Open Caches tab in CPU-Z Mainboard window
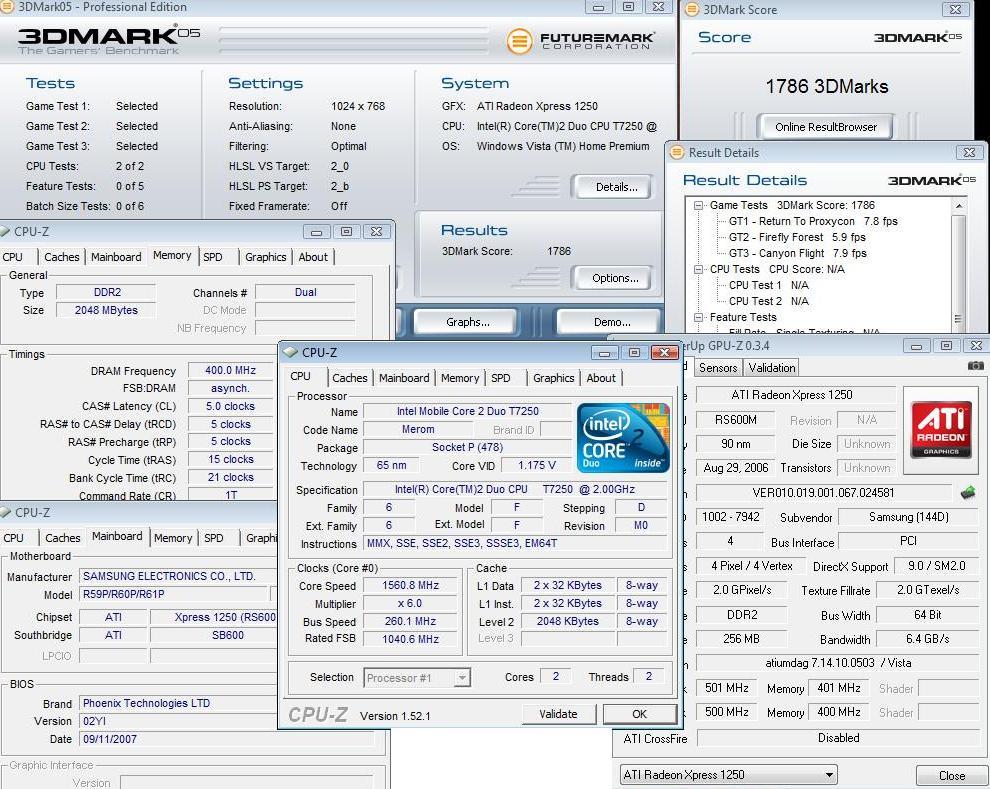The height and width of the screenshot is (789, 990). tap(63, 538)
